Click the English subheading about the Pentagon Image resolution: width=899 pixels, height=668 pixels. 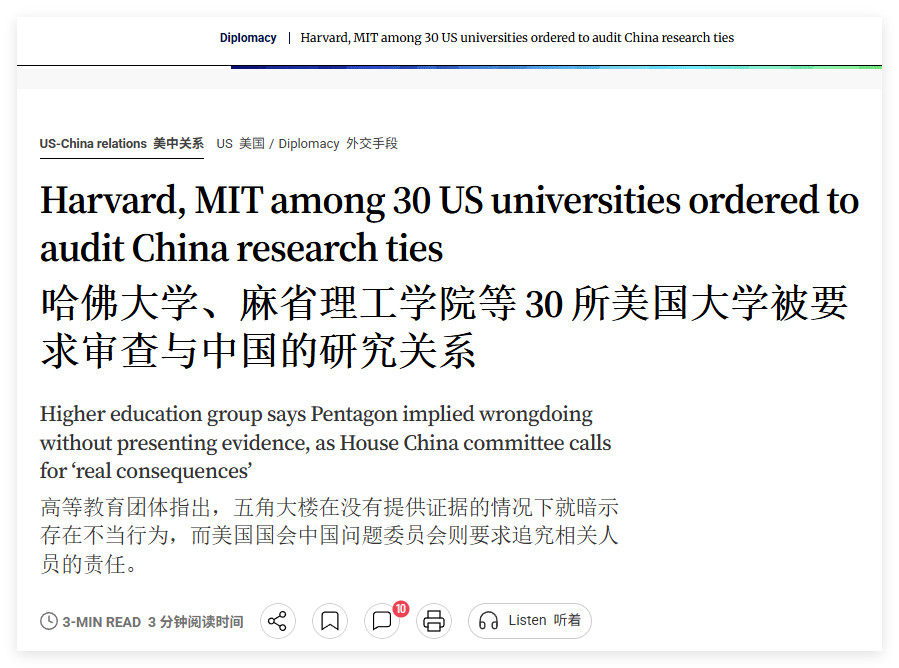tap(325, 442)
